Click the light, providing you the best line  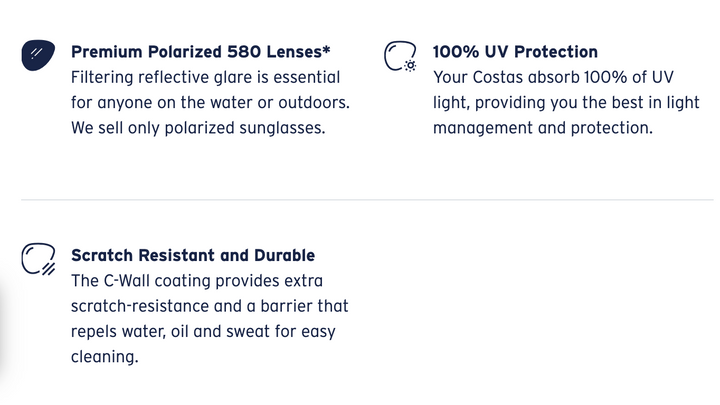click(566, 102)
